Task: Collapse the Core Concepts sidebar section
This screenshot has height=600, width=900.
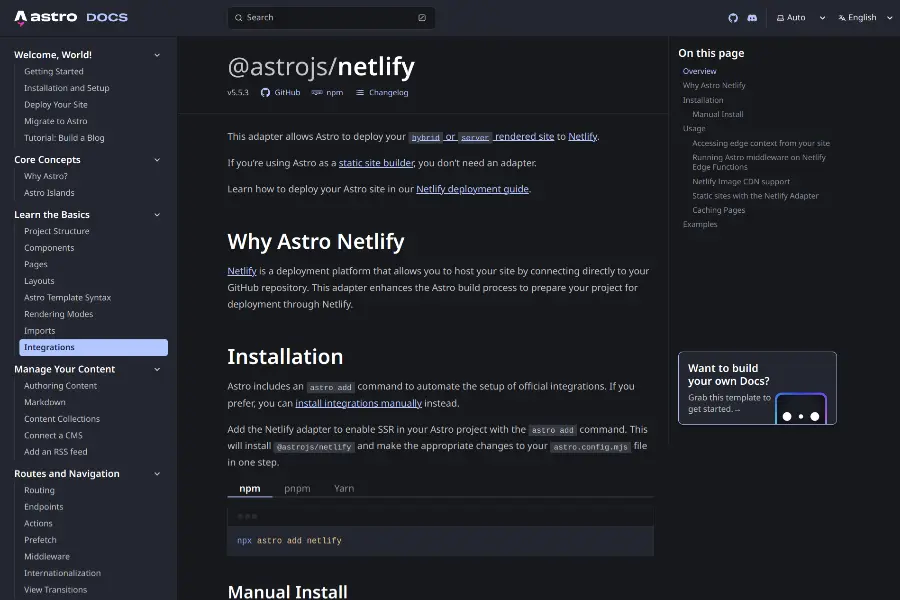Action: pos(157,160)
